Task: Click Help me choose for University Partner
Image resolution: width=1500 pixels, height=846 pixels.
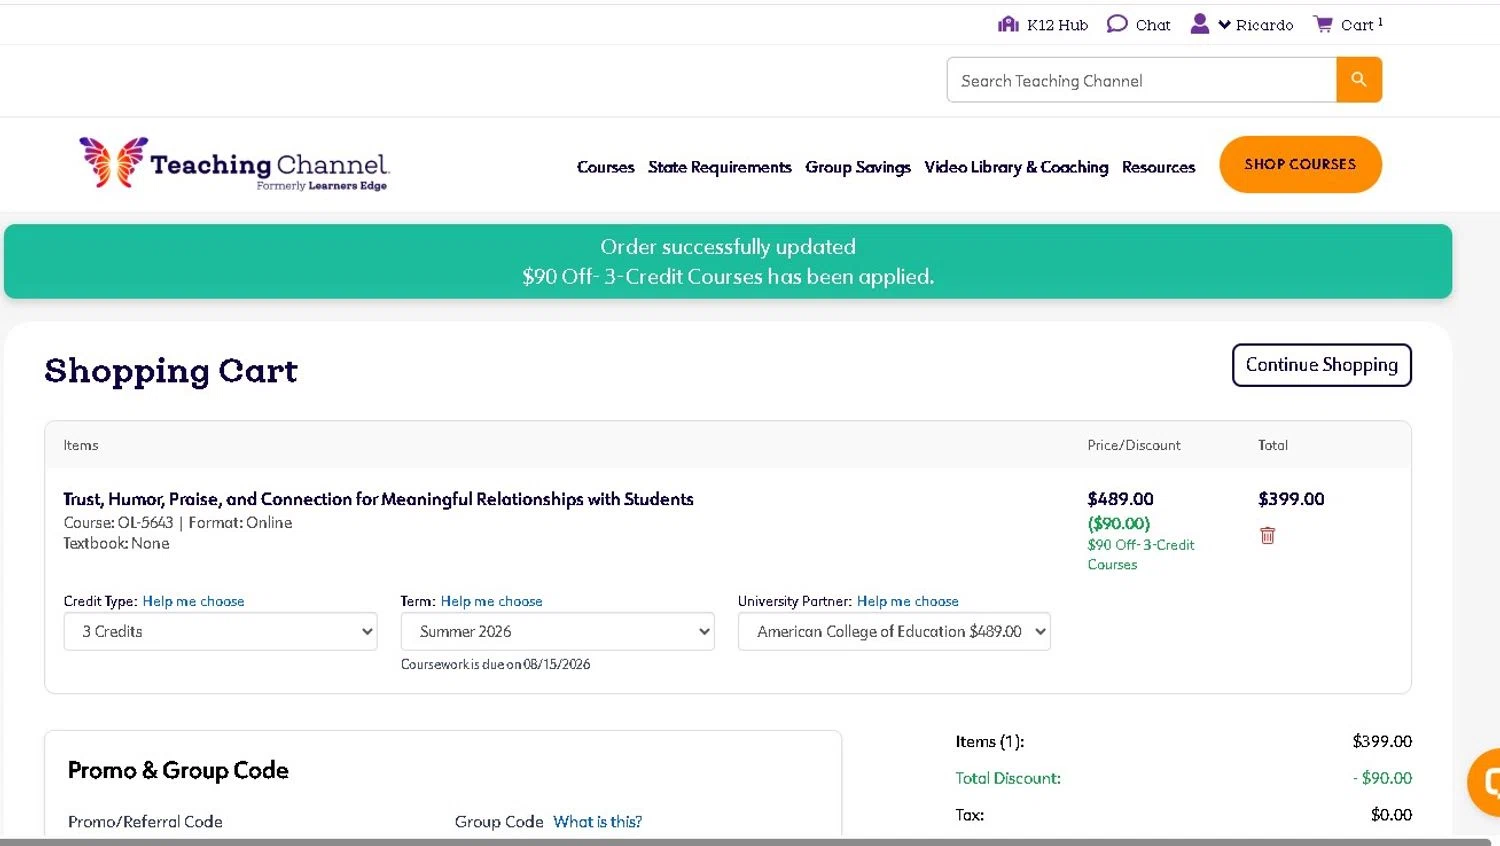Action: (908, 601)
